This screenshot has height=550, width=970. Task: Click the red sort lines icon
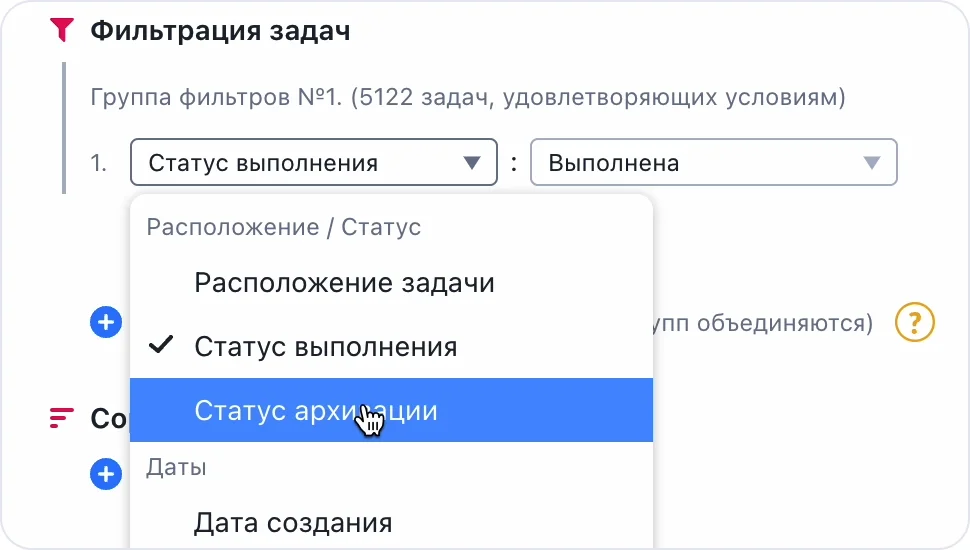coord(62,416)
